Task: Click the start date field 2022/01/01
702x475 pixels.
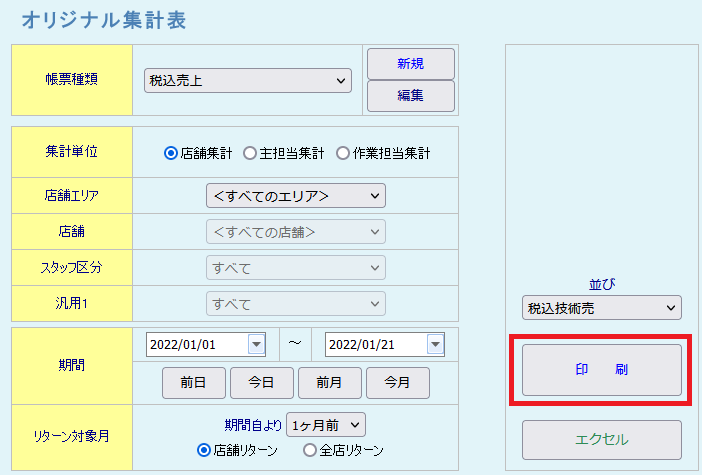Action: pyautogui.click(x=196, y=344)
